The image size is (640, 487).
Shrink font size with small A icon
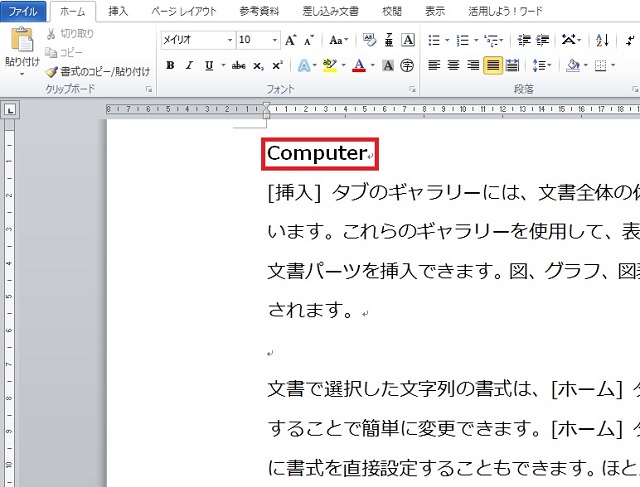tap(309, 40)
